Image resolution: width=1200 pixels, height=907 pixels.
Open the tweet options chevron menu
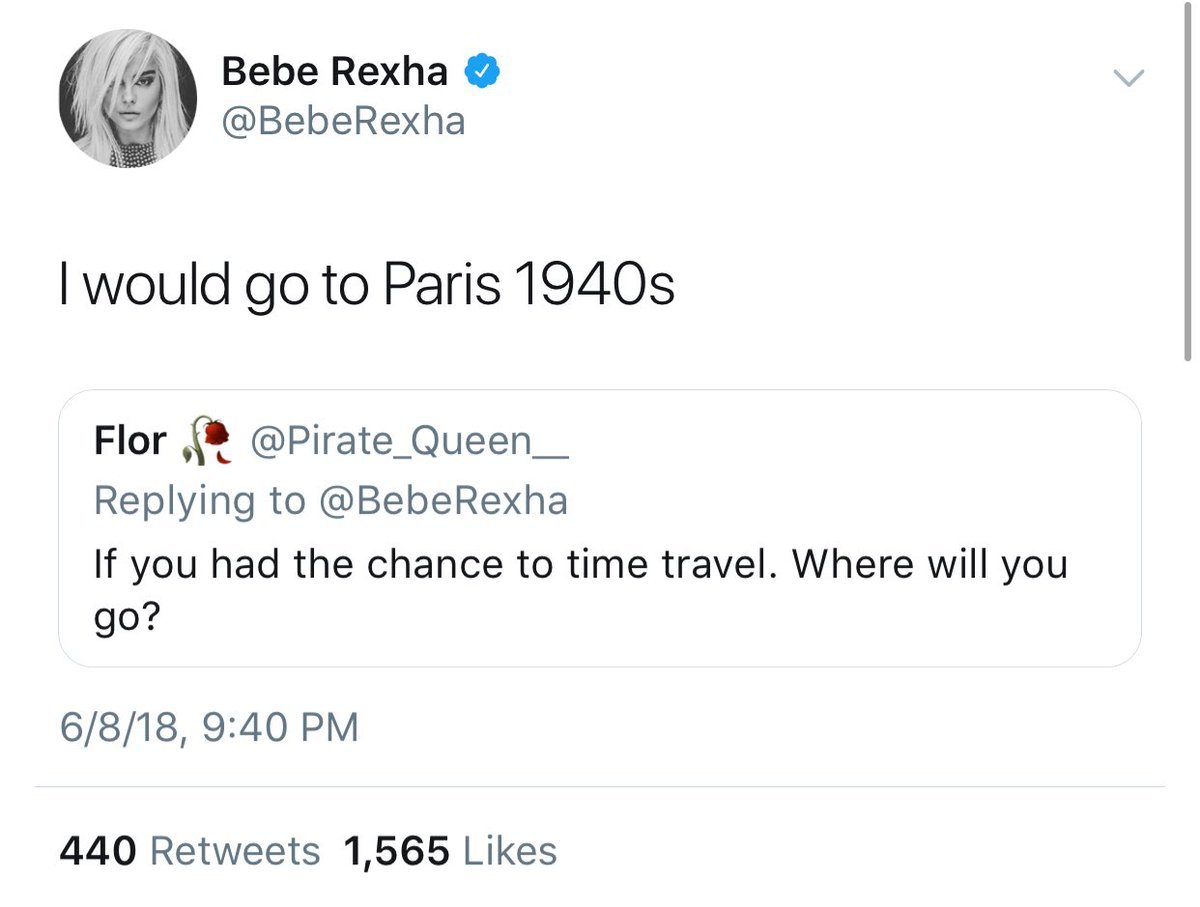pyautogui.click(x=1129, y=77)
